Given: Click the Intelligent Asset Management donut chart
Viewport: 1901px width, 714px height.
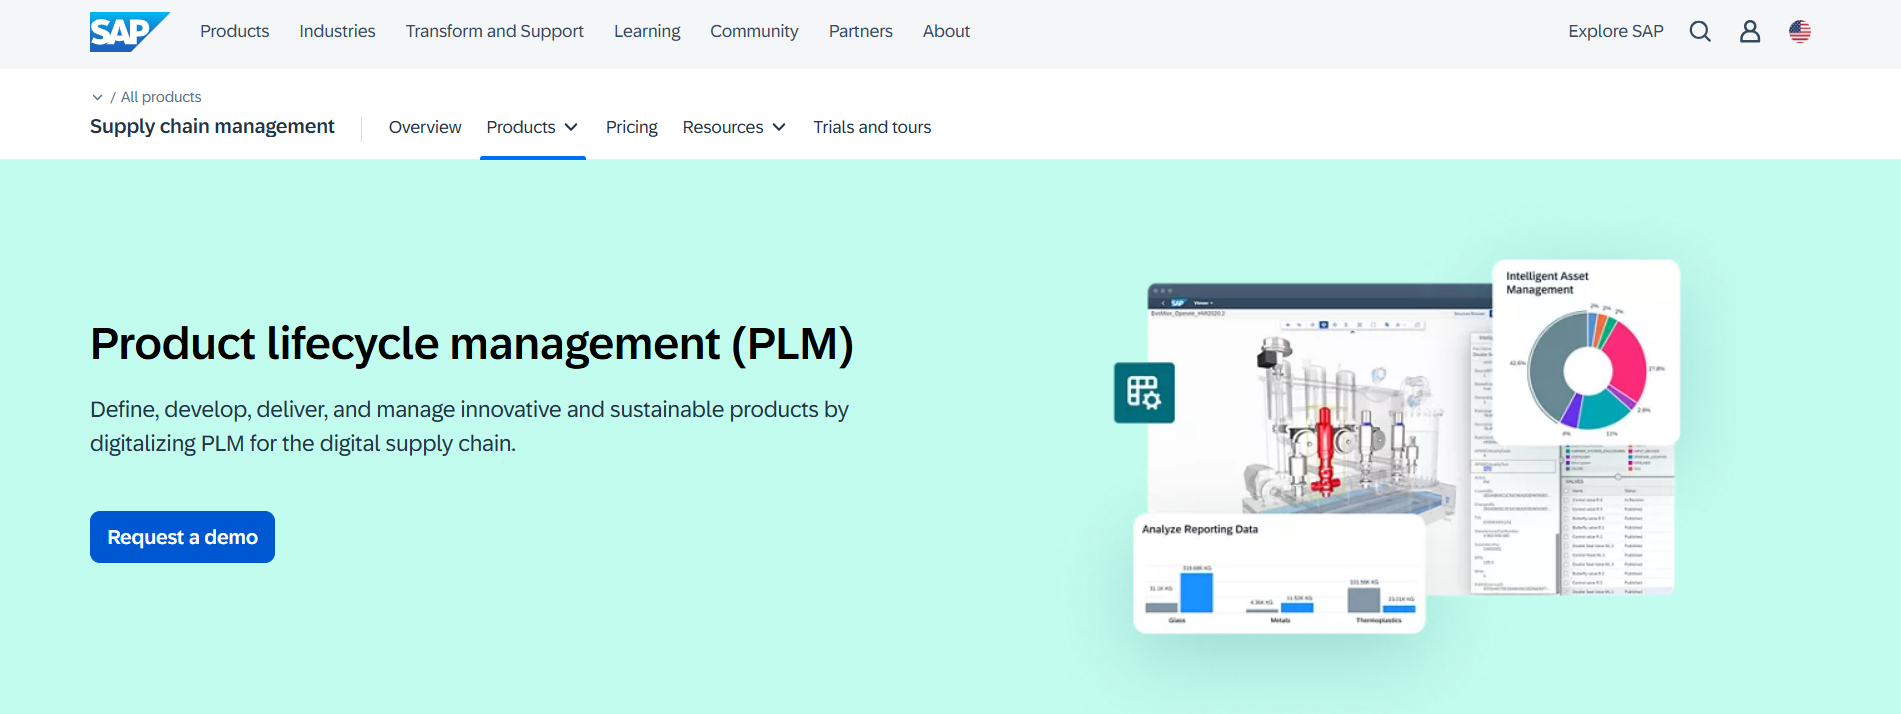Looking at the screenshot, I should coord(1587,369).
